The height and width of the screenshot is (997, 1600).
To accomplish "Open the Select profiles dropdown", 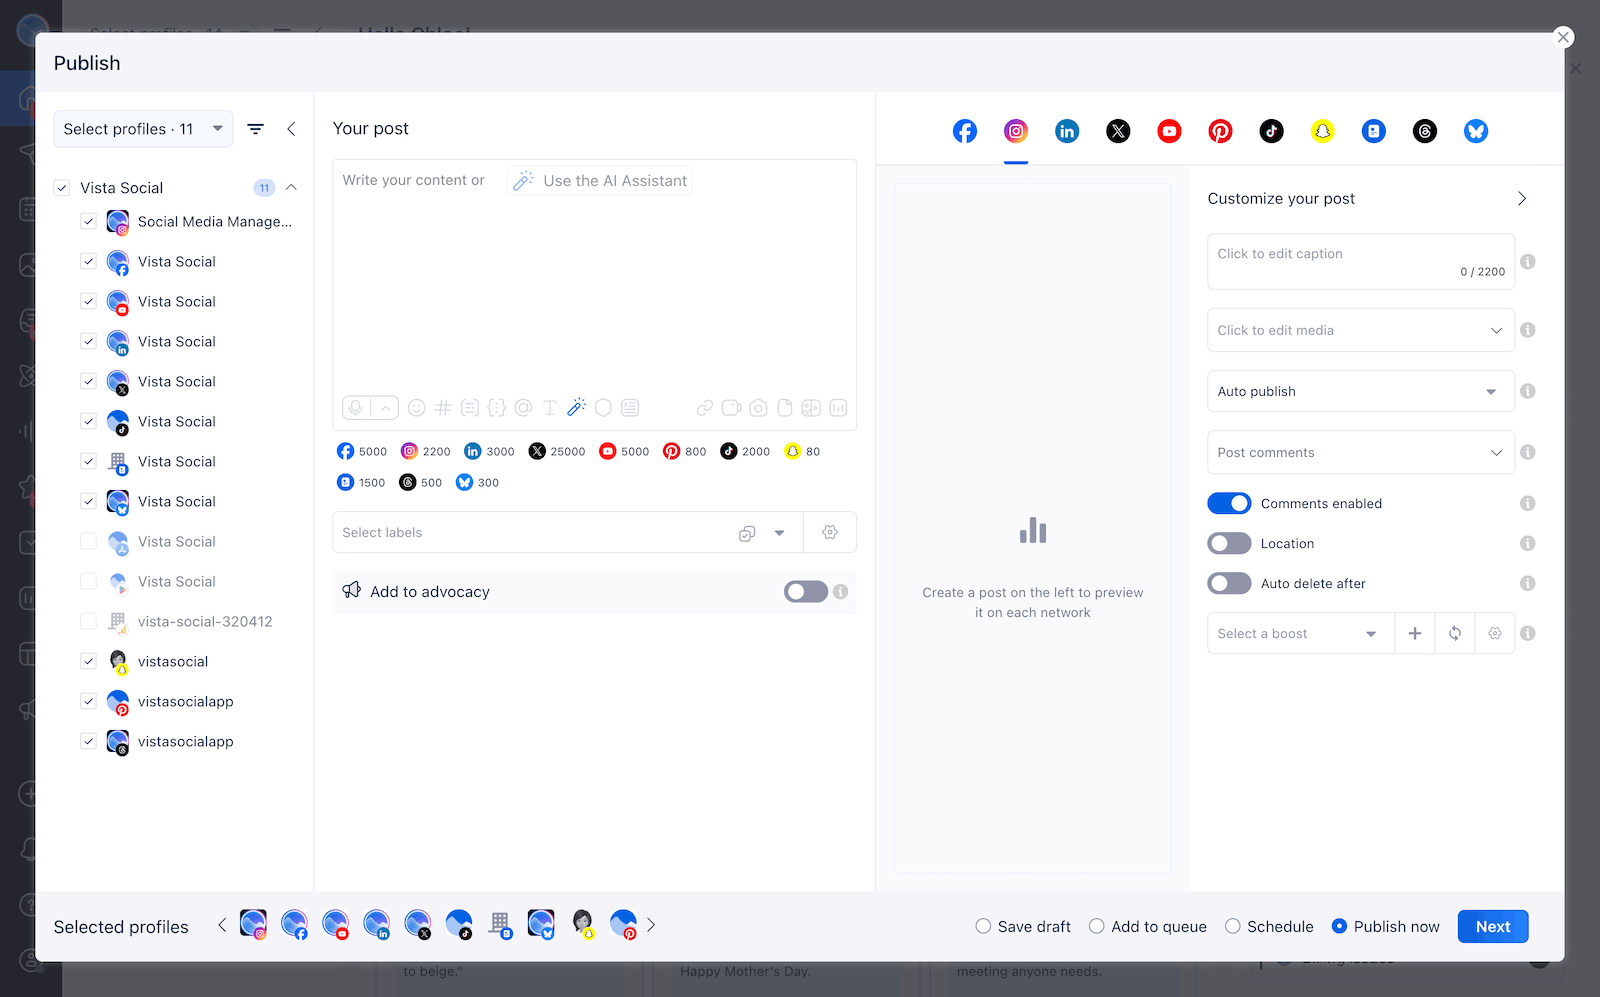I will [x=143, y=129].
